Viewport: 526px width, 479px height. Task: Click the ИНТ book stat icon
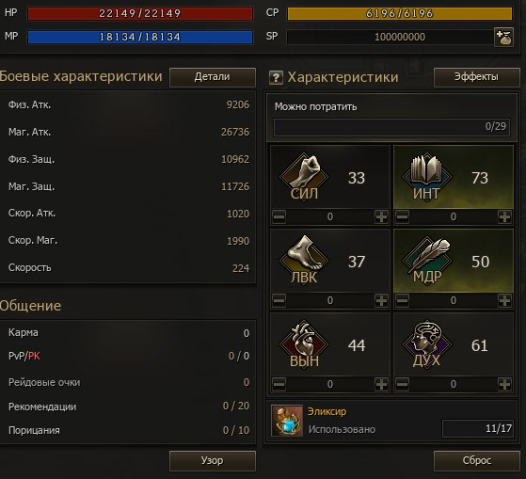(x=427, y=176)
